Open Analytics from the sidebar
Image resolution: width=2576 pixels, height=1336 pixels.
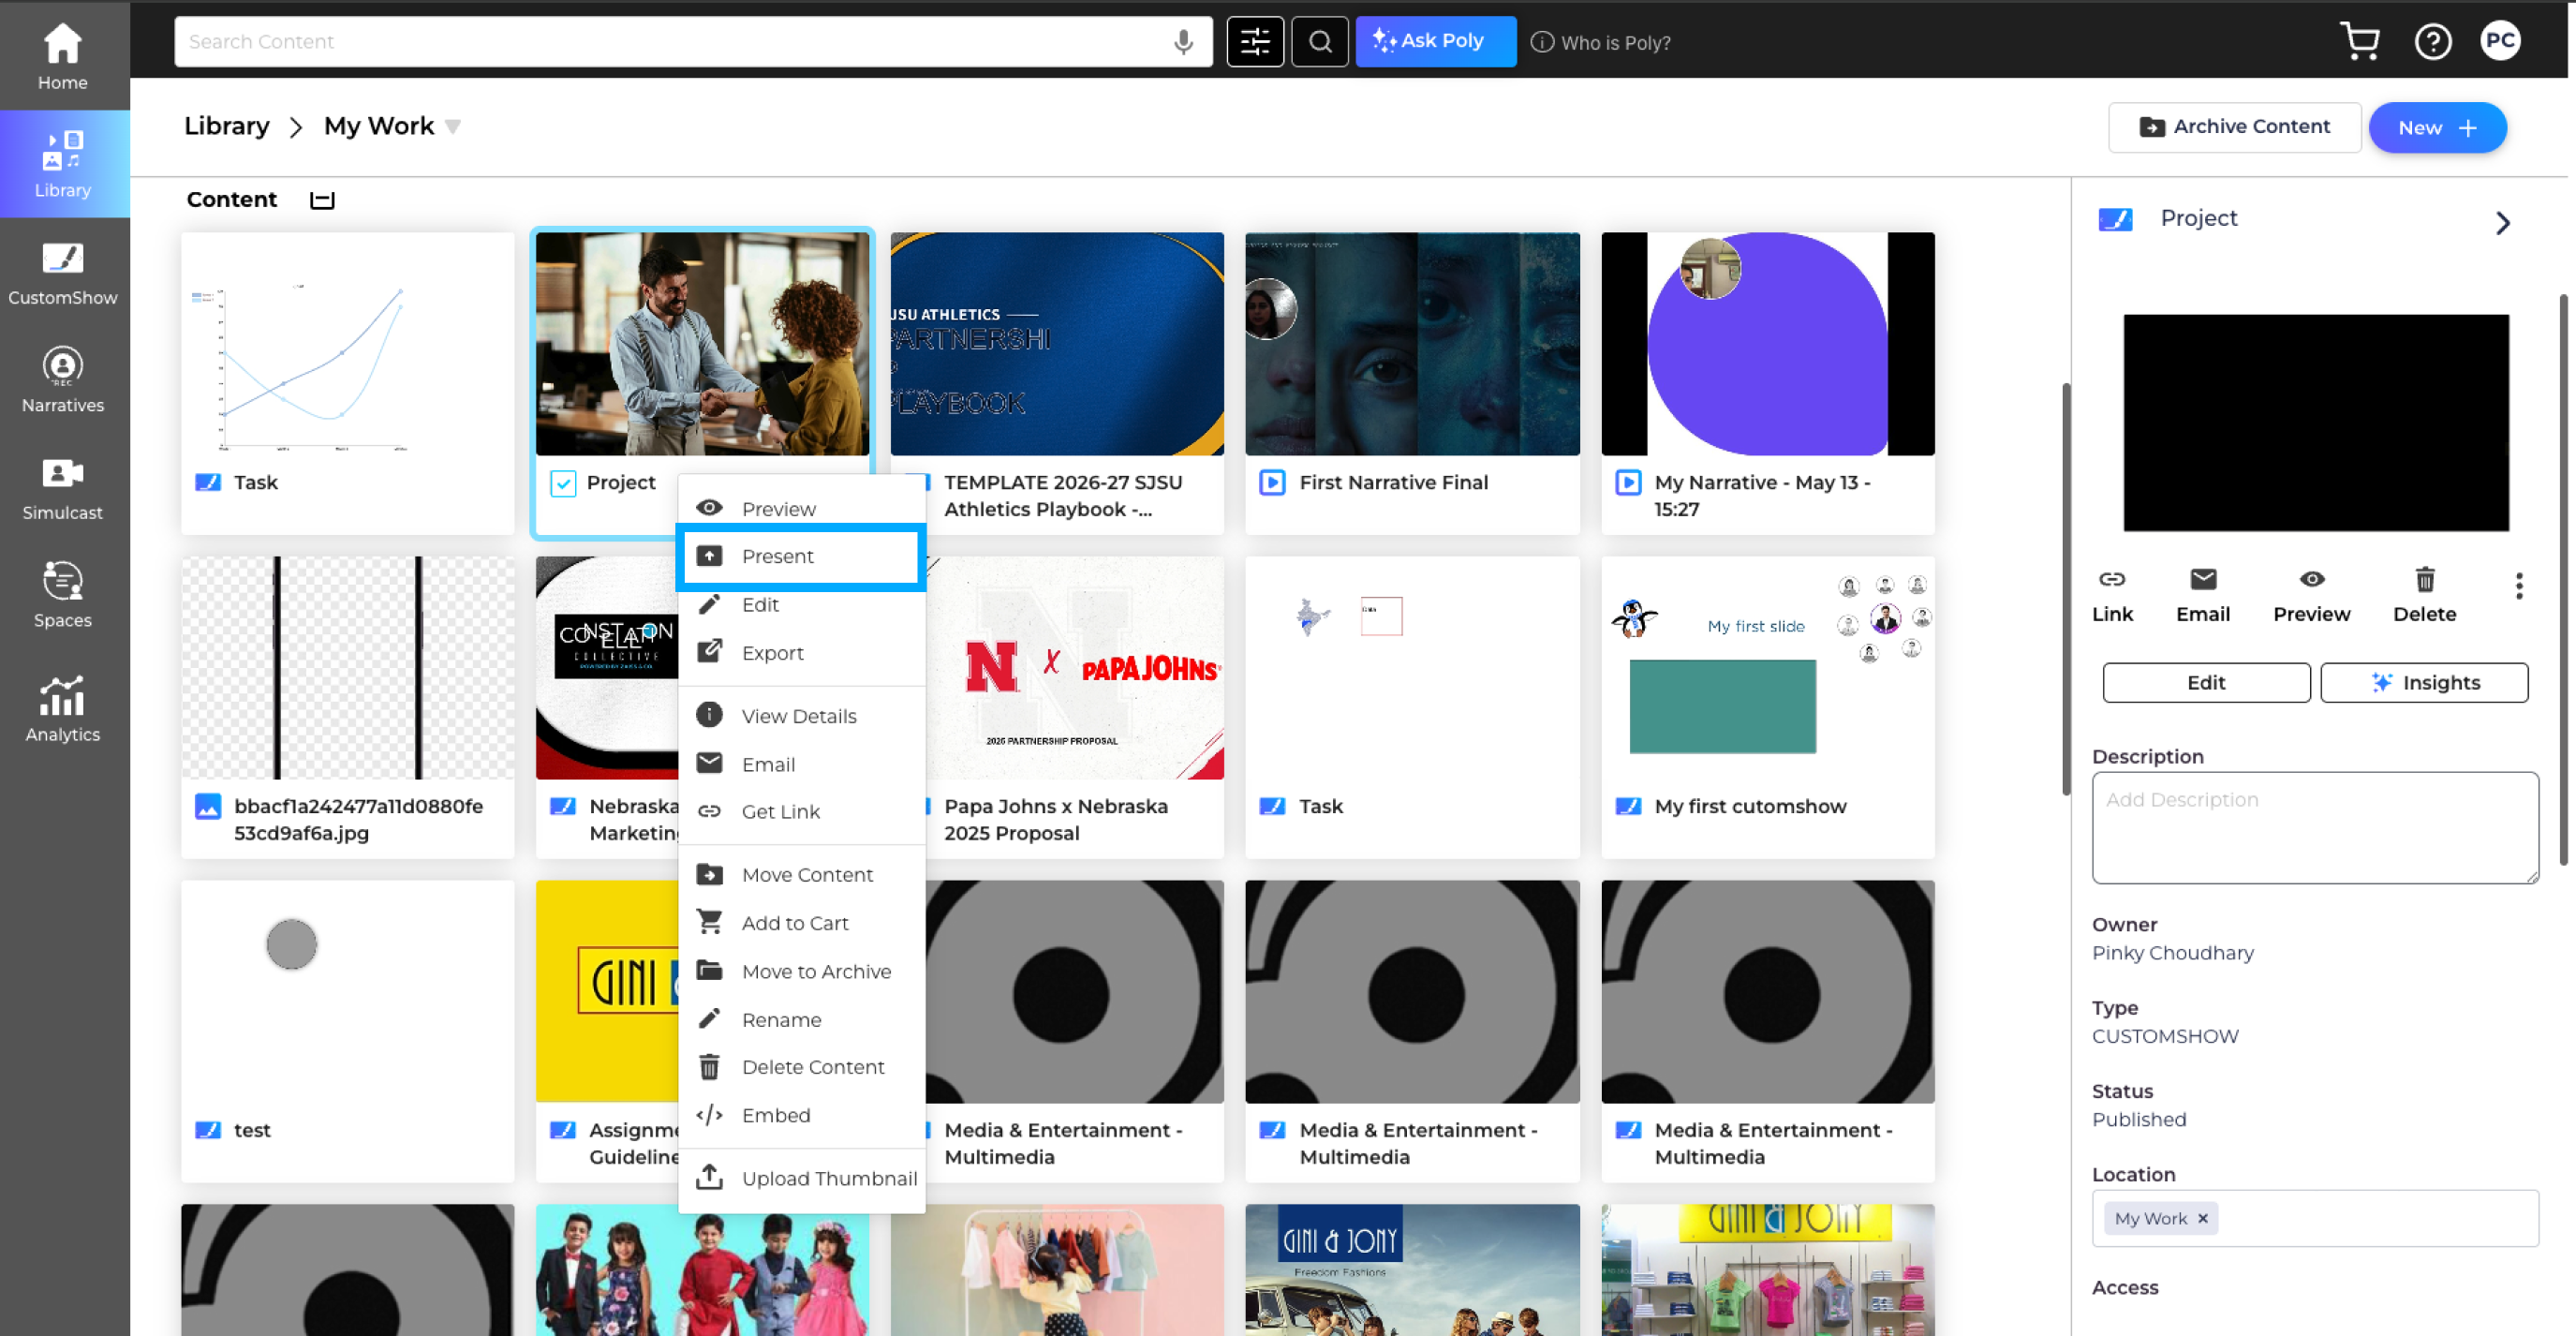click(62, 708)
